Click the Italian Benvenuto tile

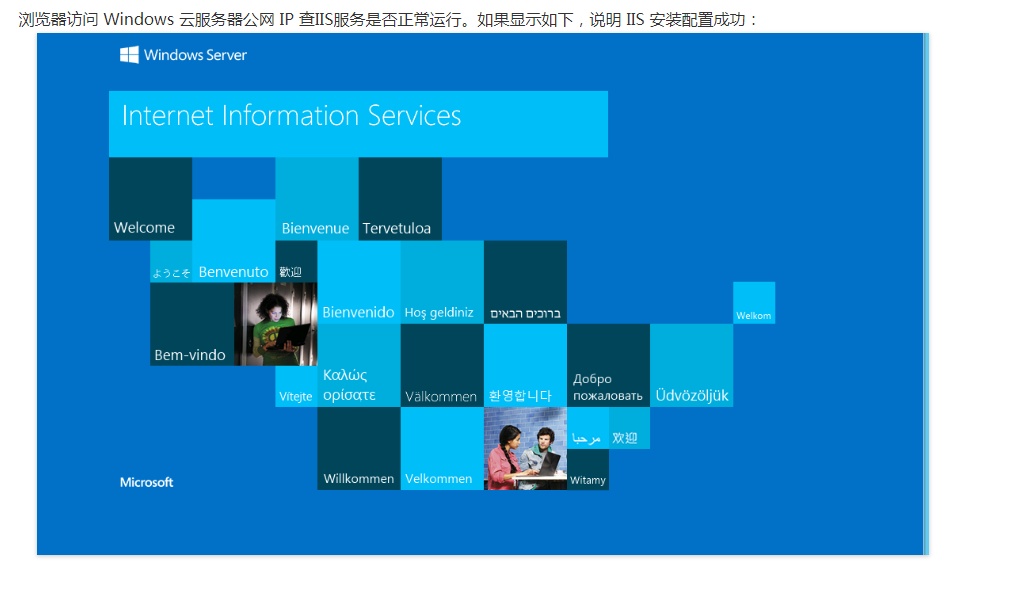234,241
